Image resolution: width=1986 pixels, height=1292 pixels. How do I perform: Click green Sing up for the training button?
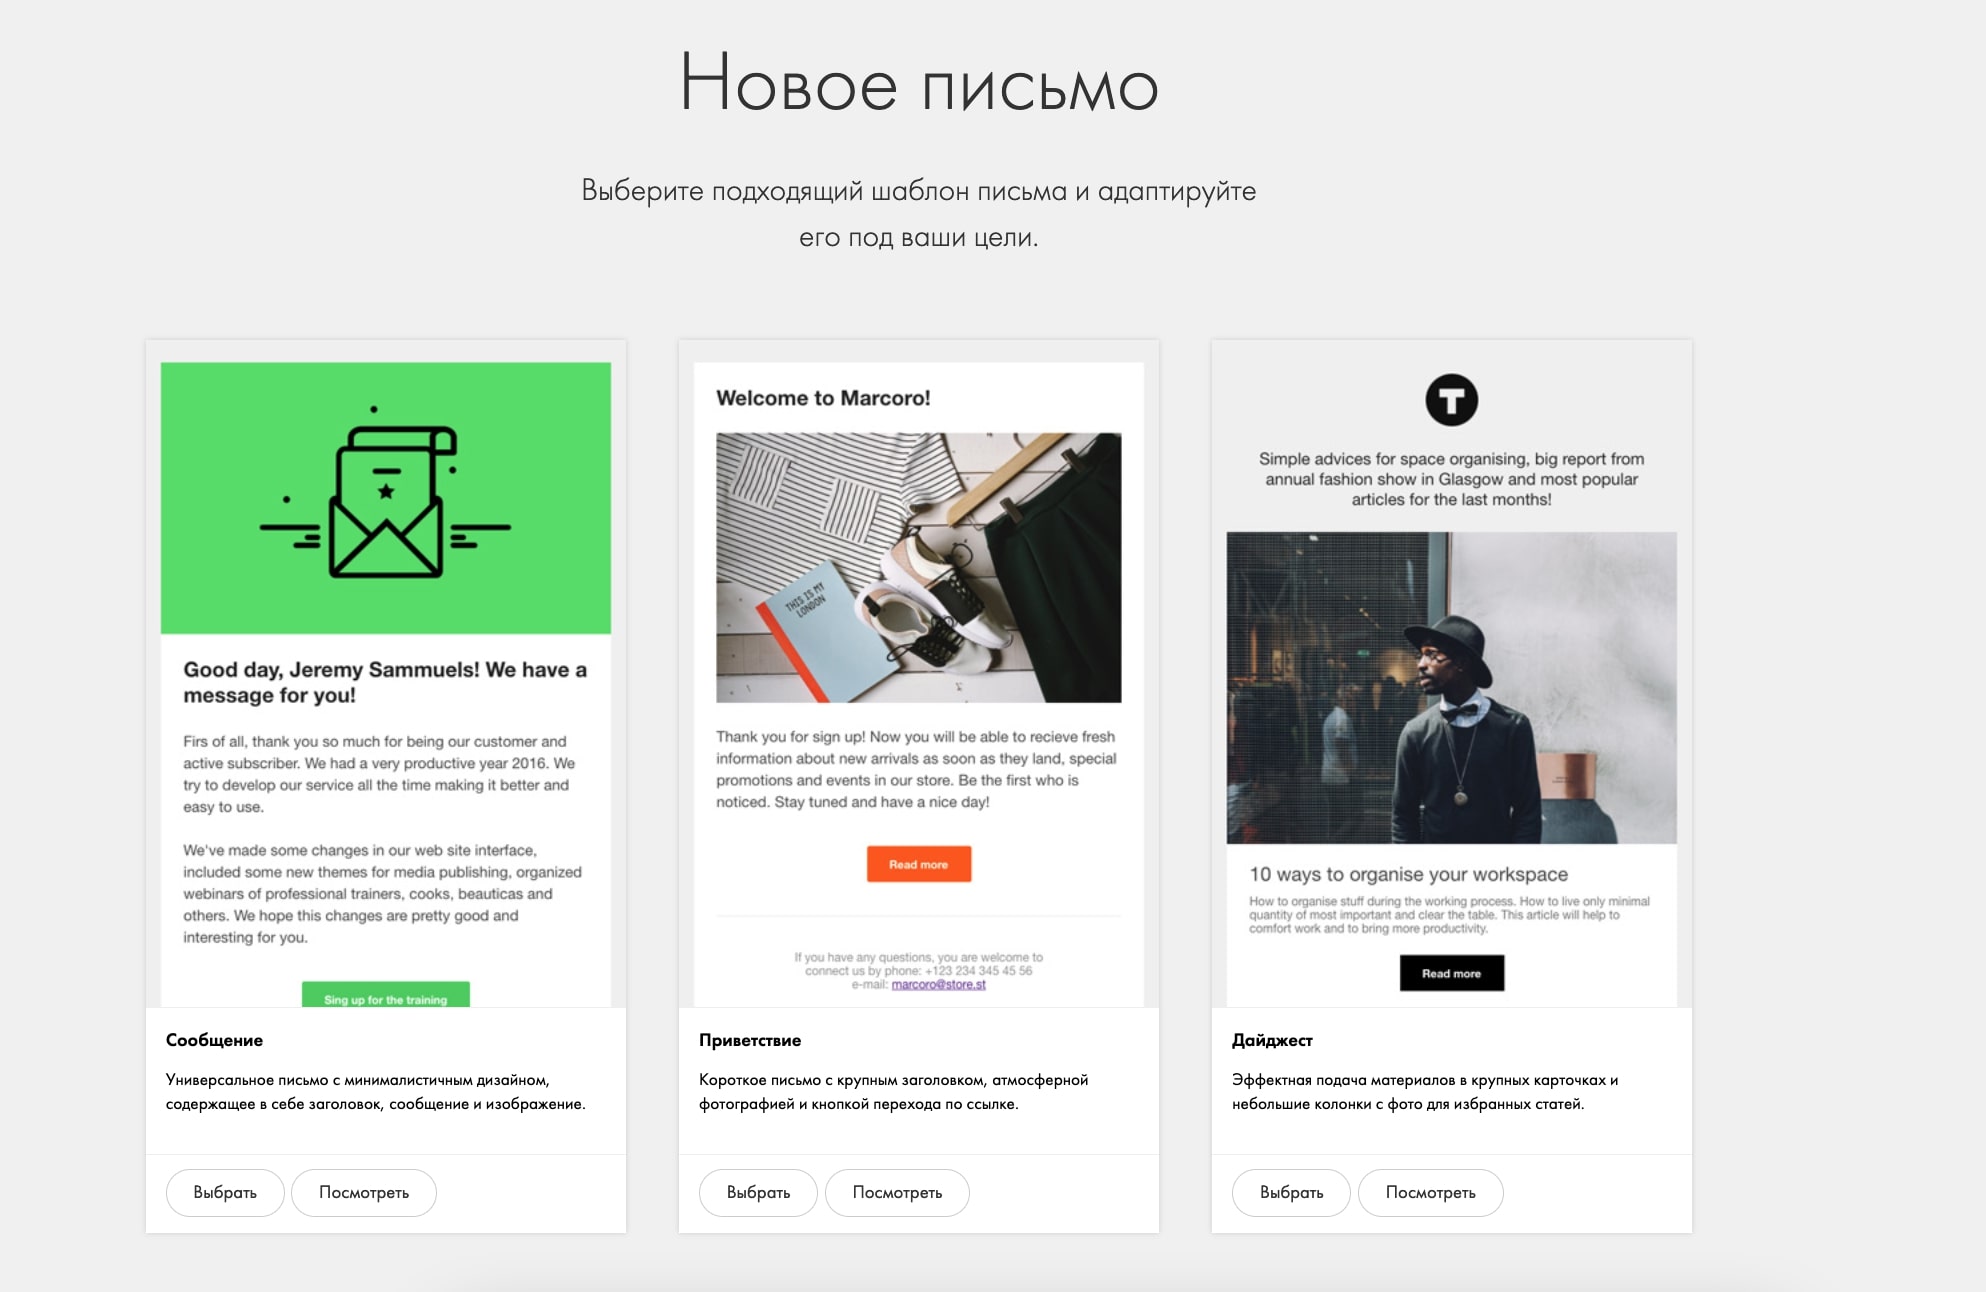(x=386, y=995)
